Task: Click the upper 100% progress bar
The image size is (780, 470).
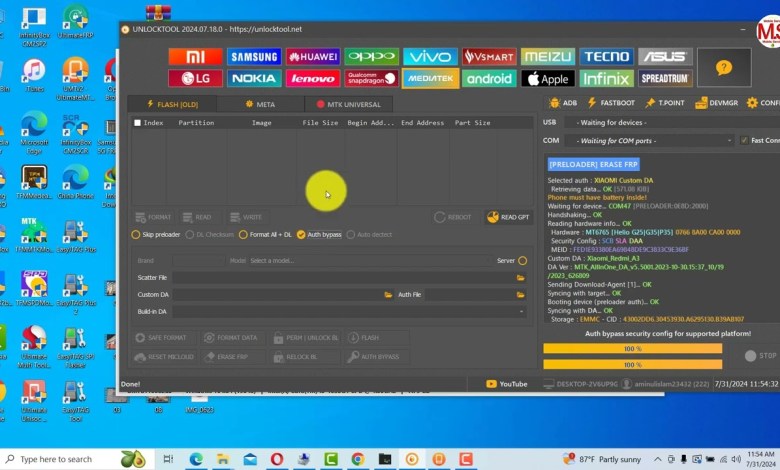Action: point(632,349)
